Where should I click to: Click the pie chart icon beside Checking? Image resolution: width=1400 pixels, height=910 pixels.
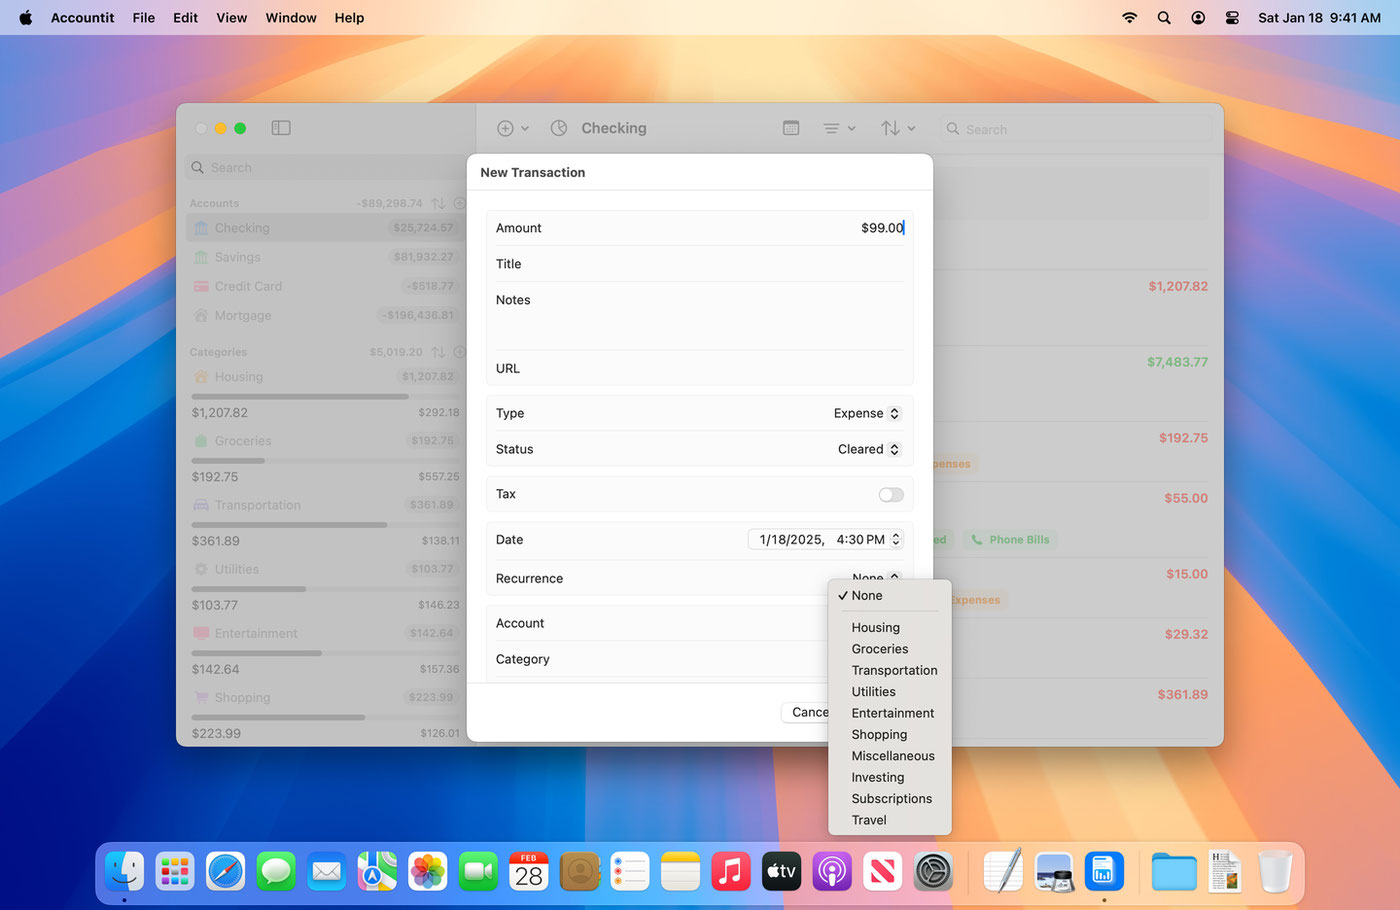559,128
